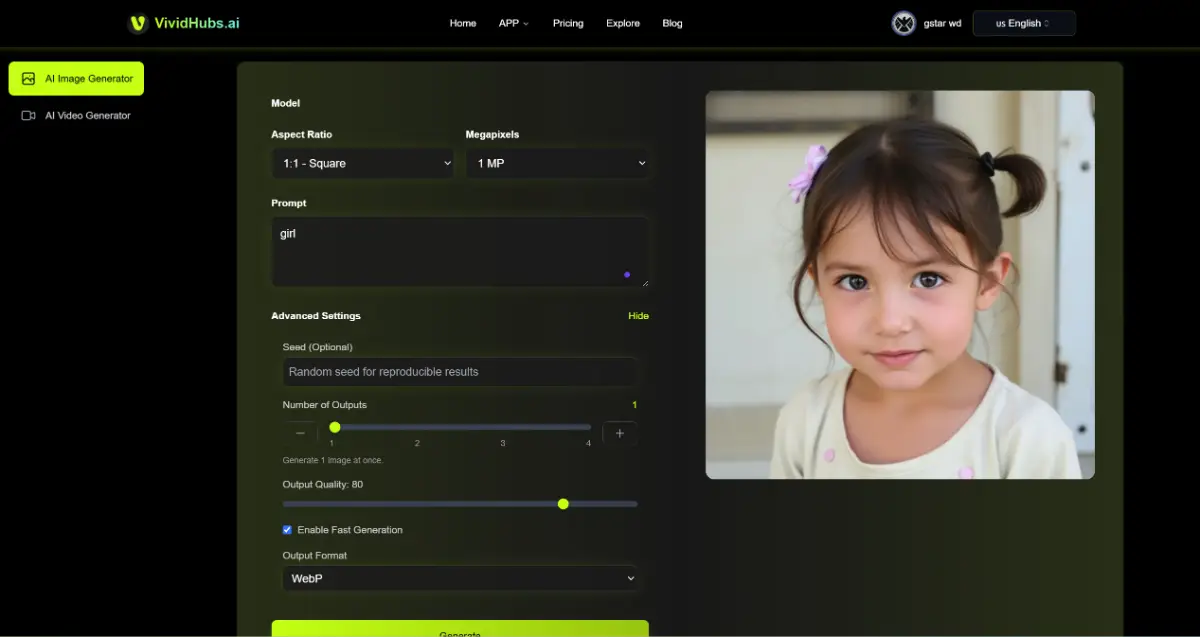The width and height of the screenshot is (1200, 637).
Task: Hide the Advanced Settings section
Action: 638,316
